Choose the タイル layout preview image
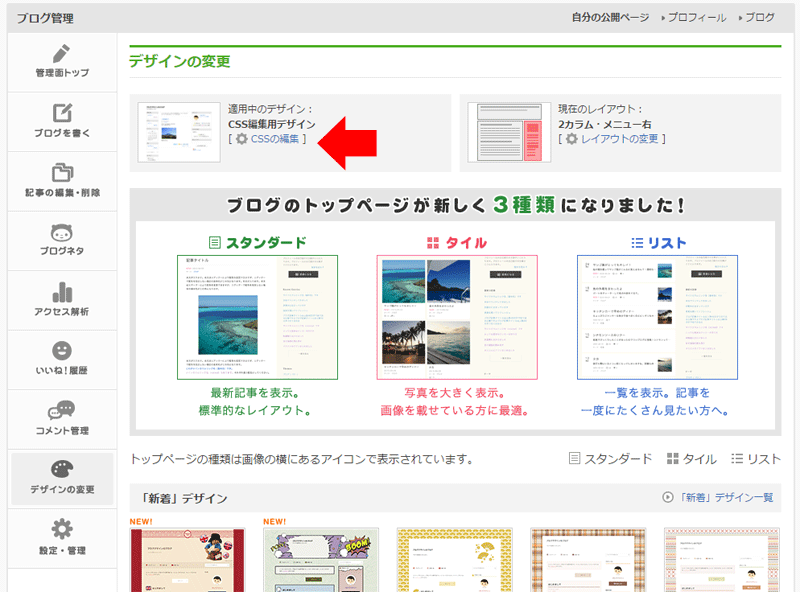The height and width of the screenshot is (592, 800). (457, 316)
